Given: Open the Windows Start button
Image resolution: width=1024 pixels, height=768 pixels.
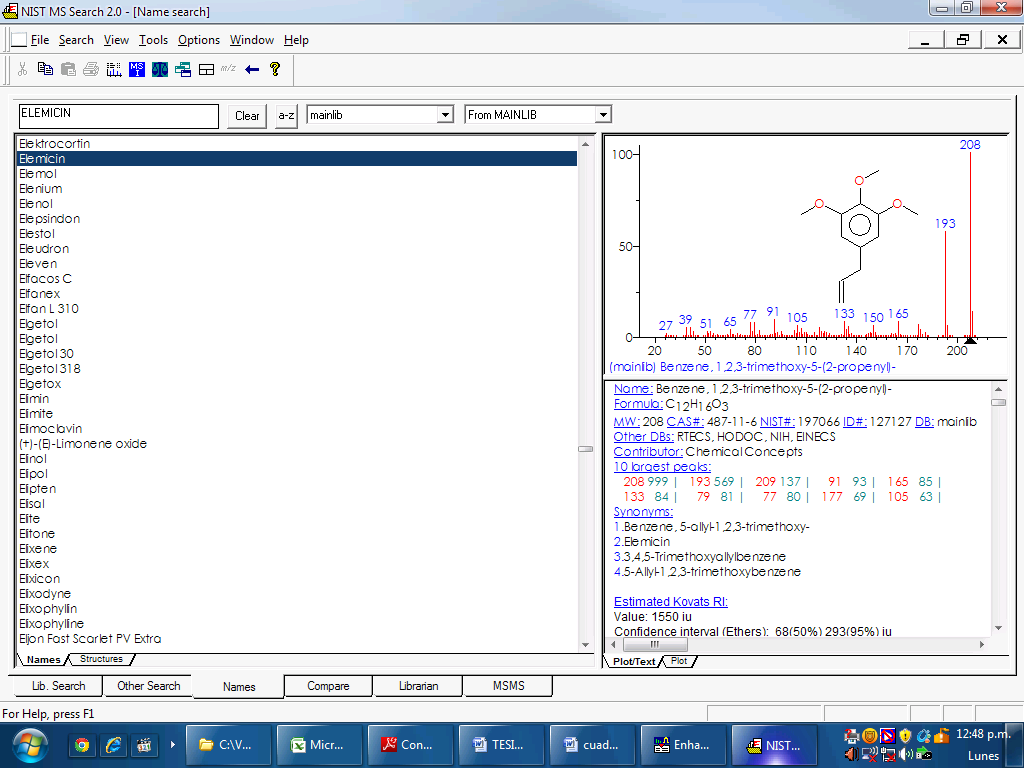Looking at the screenshot, I should point(29,746).
